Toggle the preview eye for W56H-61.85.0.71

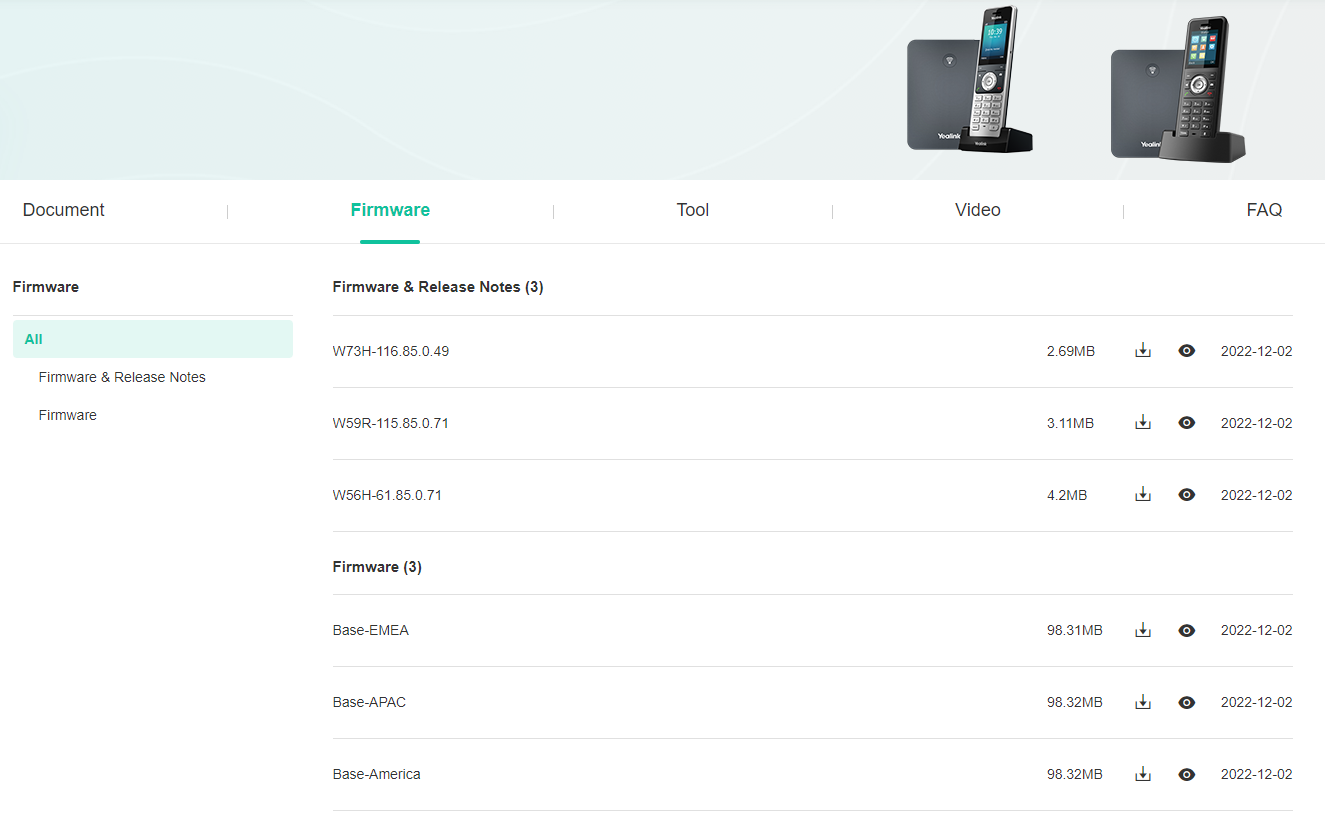pyautogui.click(x=1186, y=494)
